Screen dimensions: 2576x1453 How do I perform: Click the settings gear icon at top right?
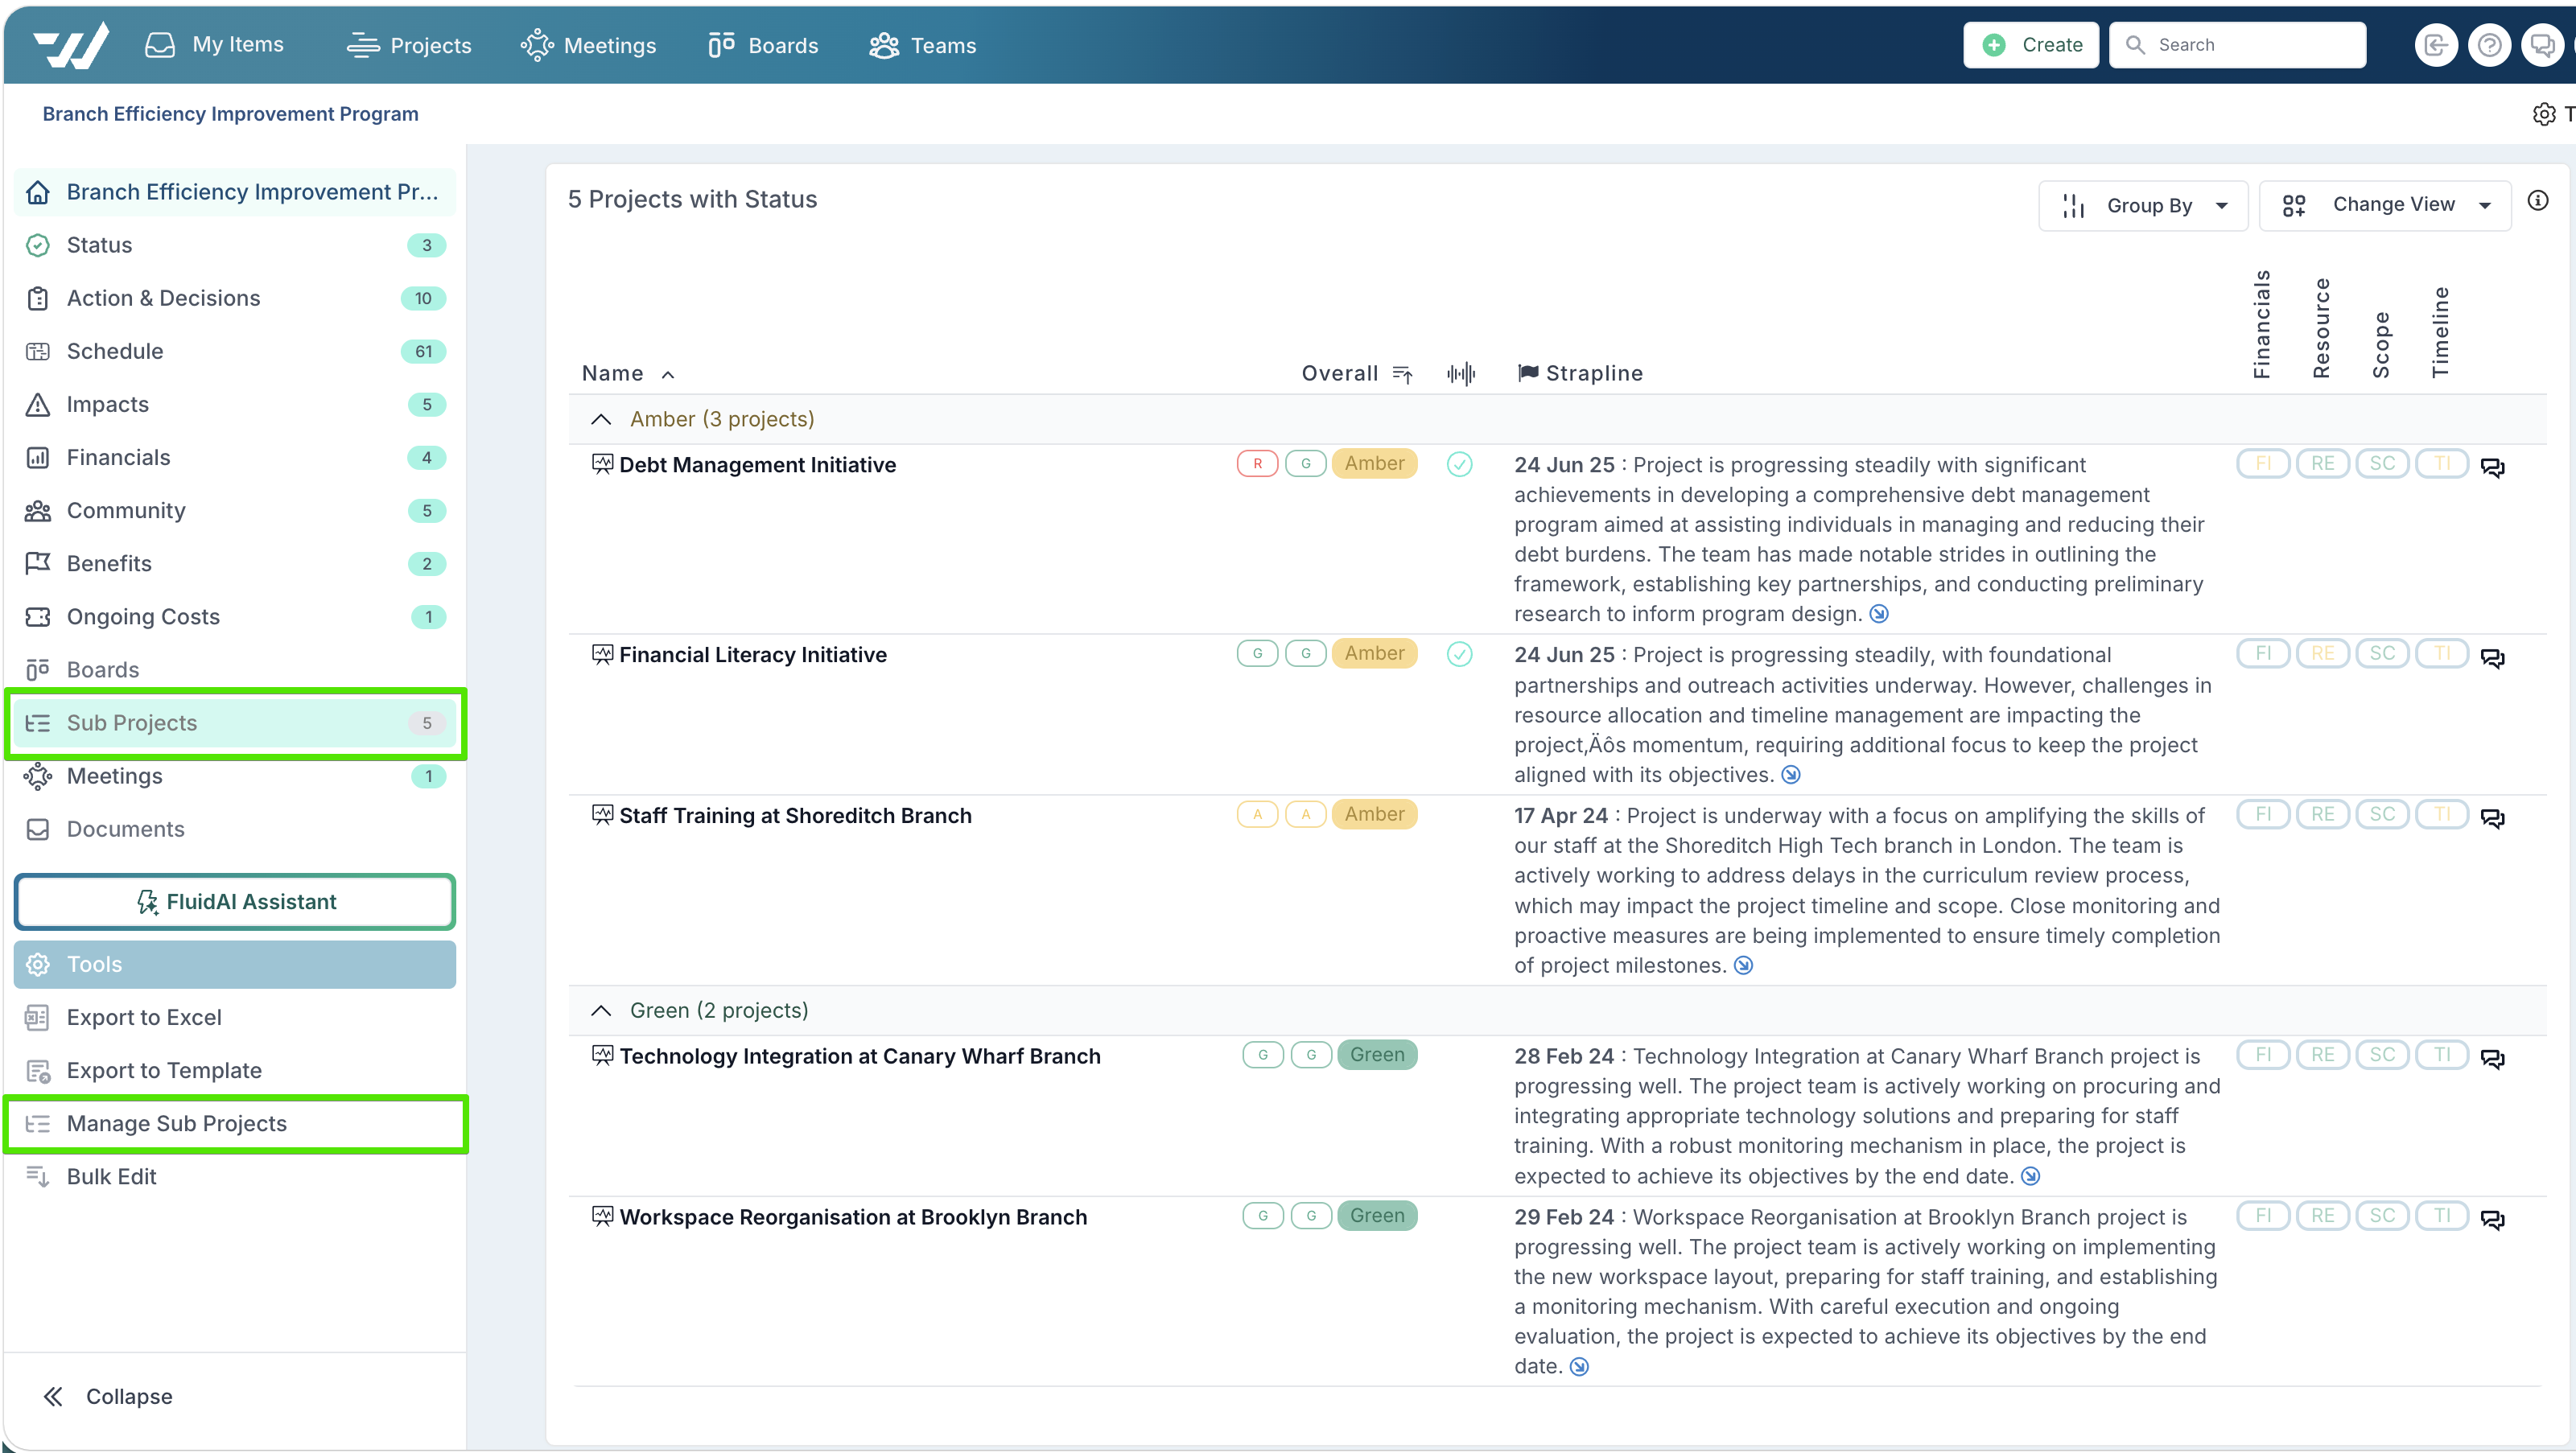(2544, 114)
